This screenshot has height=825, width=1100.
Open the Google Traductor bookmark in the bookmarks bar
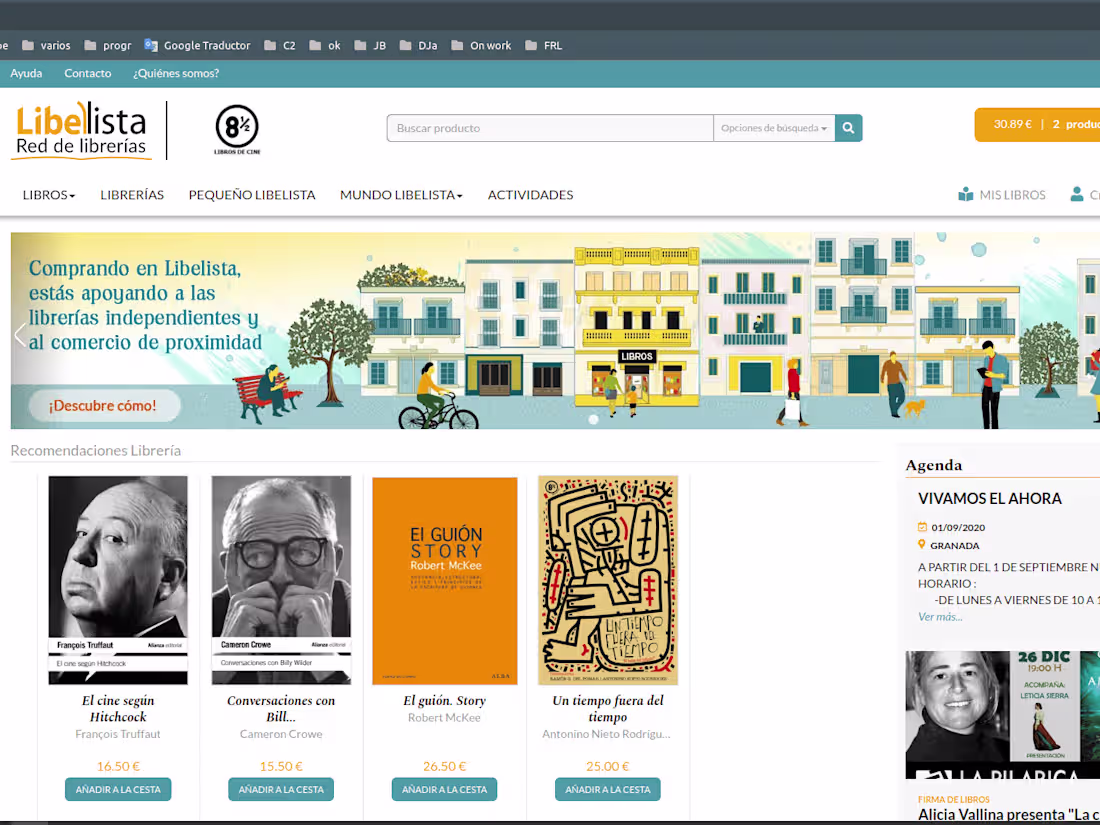(x=197, y=45)
